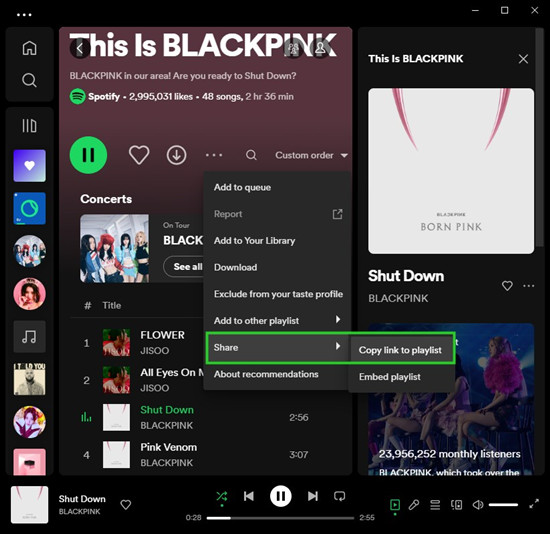The height and width of the screenshot is (534, 550).
Task: Open the Search icon in sidebar
Action: [x=29, y=80]
